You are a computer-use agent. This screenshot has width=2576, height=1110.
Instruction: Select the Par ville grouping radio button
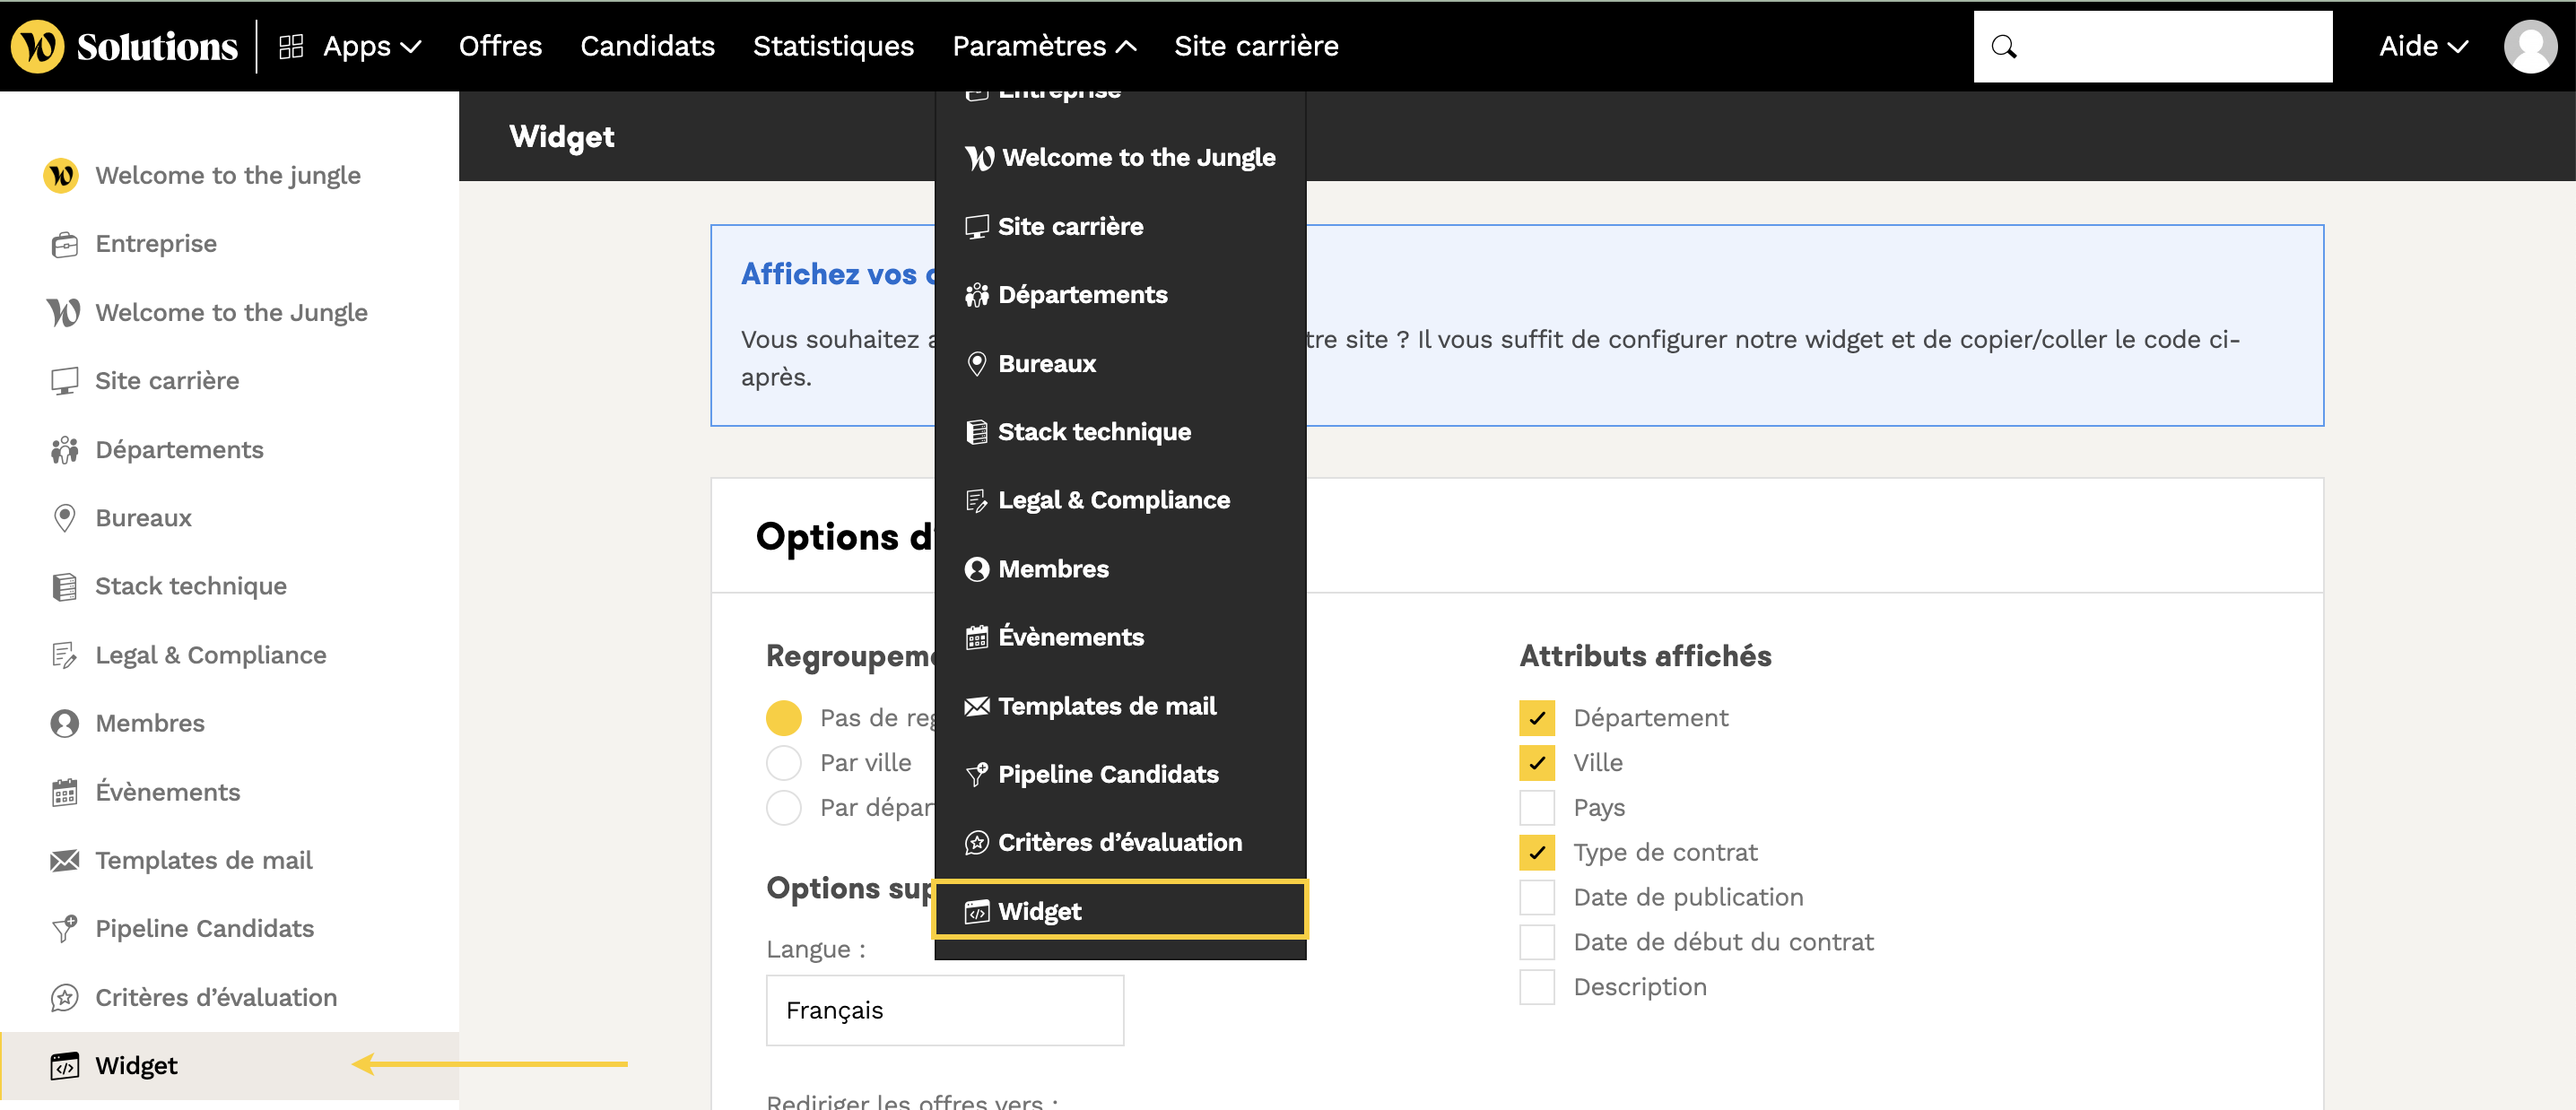783,763
